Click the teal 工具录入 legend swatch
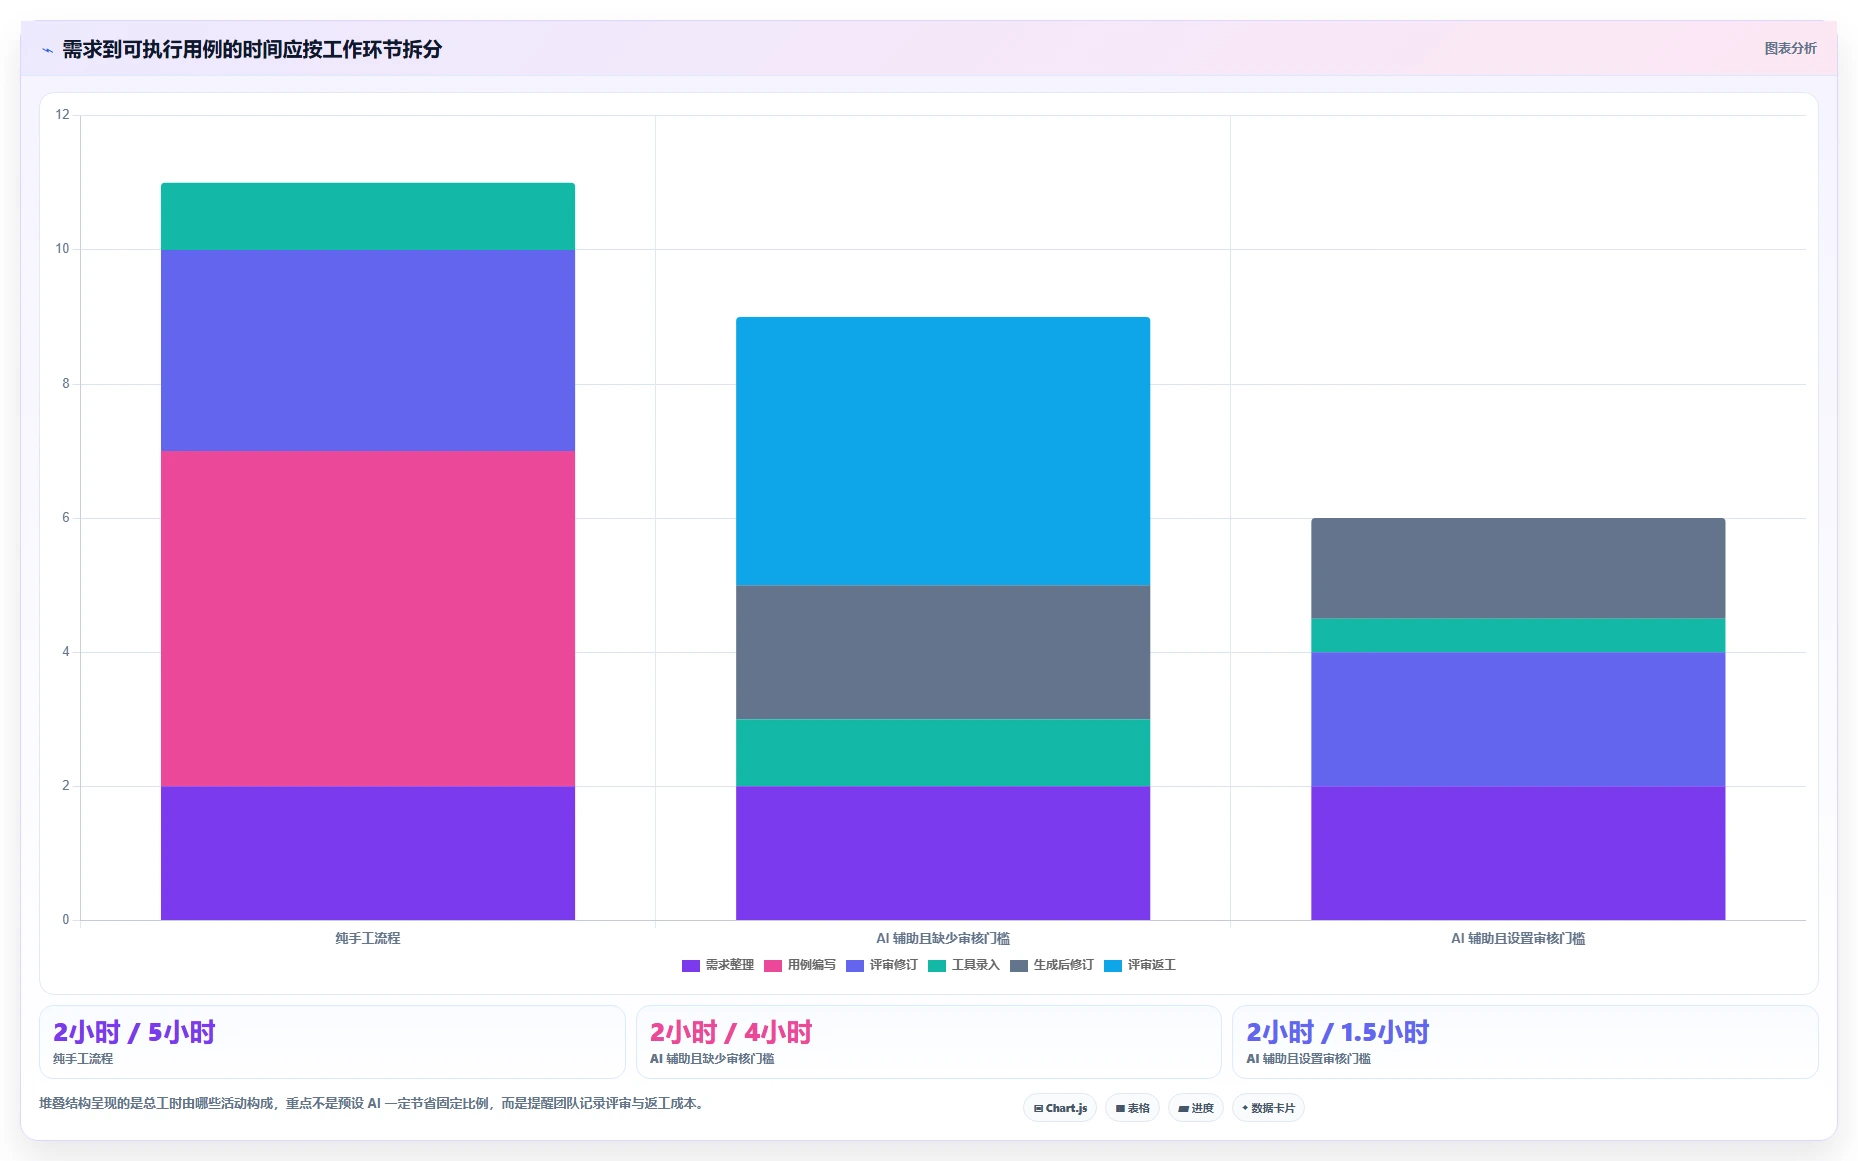 click(936, 966)
